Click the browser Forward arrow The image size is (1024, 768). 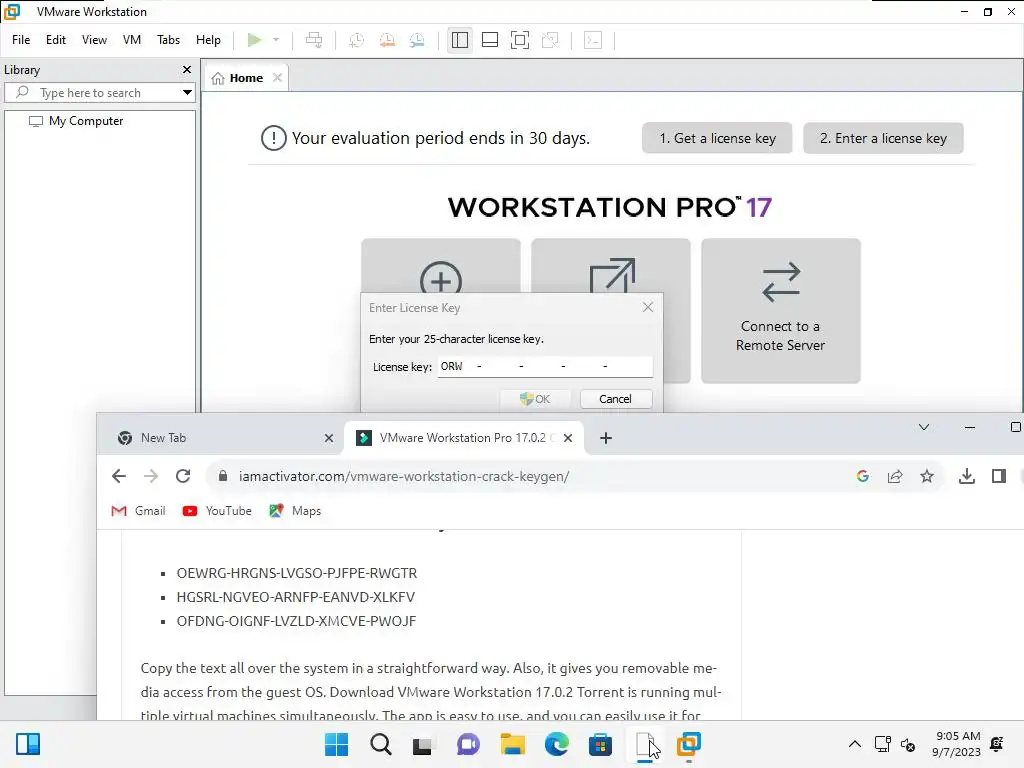(151, 476)
